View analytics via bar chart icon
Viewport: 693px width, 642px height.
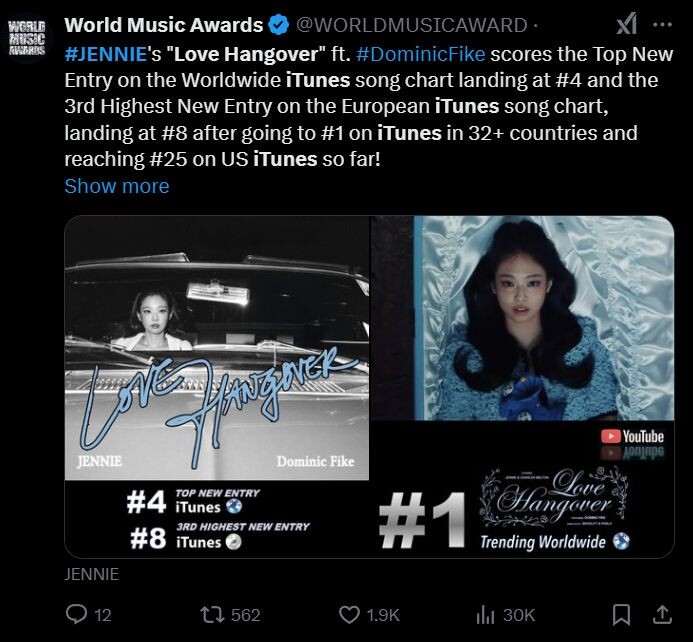[485, 615]
